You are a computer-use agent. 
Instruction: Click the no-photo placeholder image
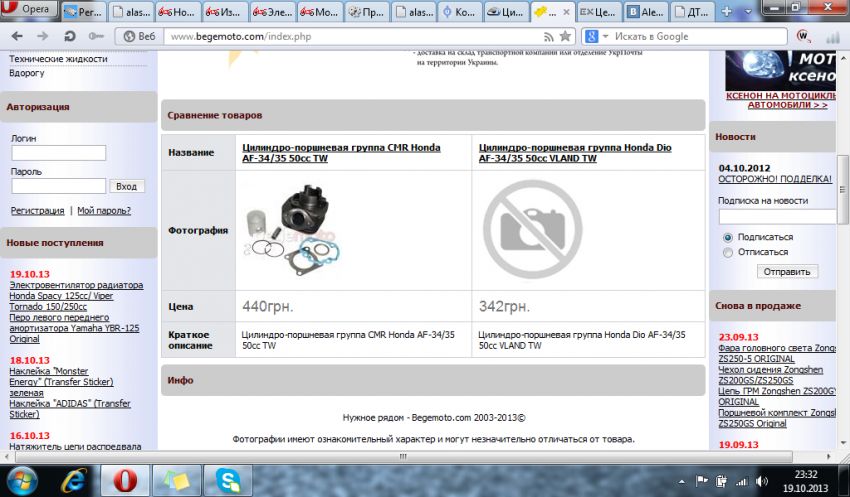532,229
